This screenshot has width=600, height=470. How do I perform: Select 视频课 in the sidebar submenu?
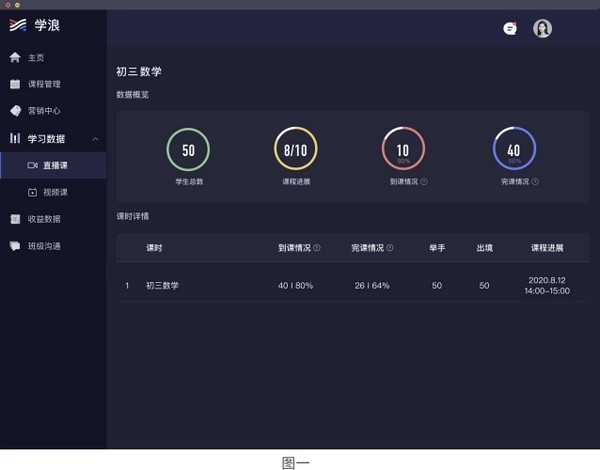[x=54, y=192]
